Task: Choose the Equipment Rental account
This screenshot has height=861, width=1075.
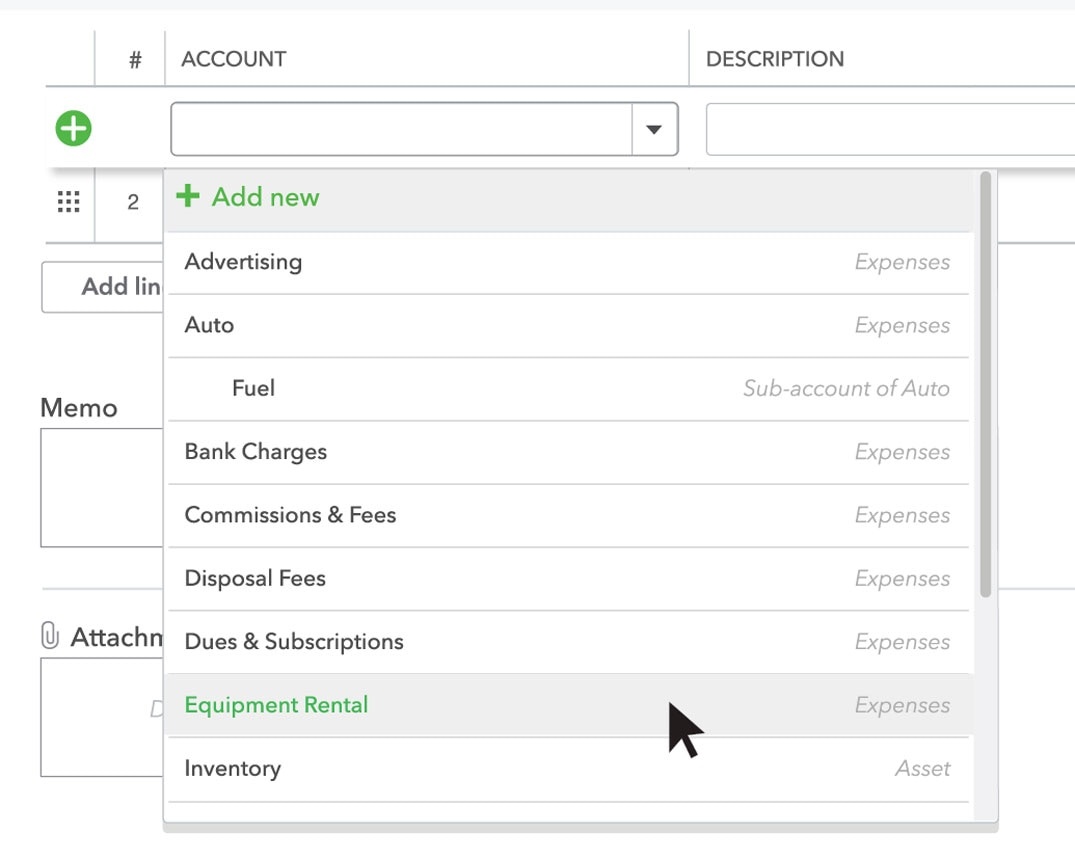Action: (568, 705)
